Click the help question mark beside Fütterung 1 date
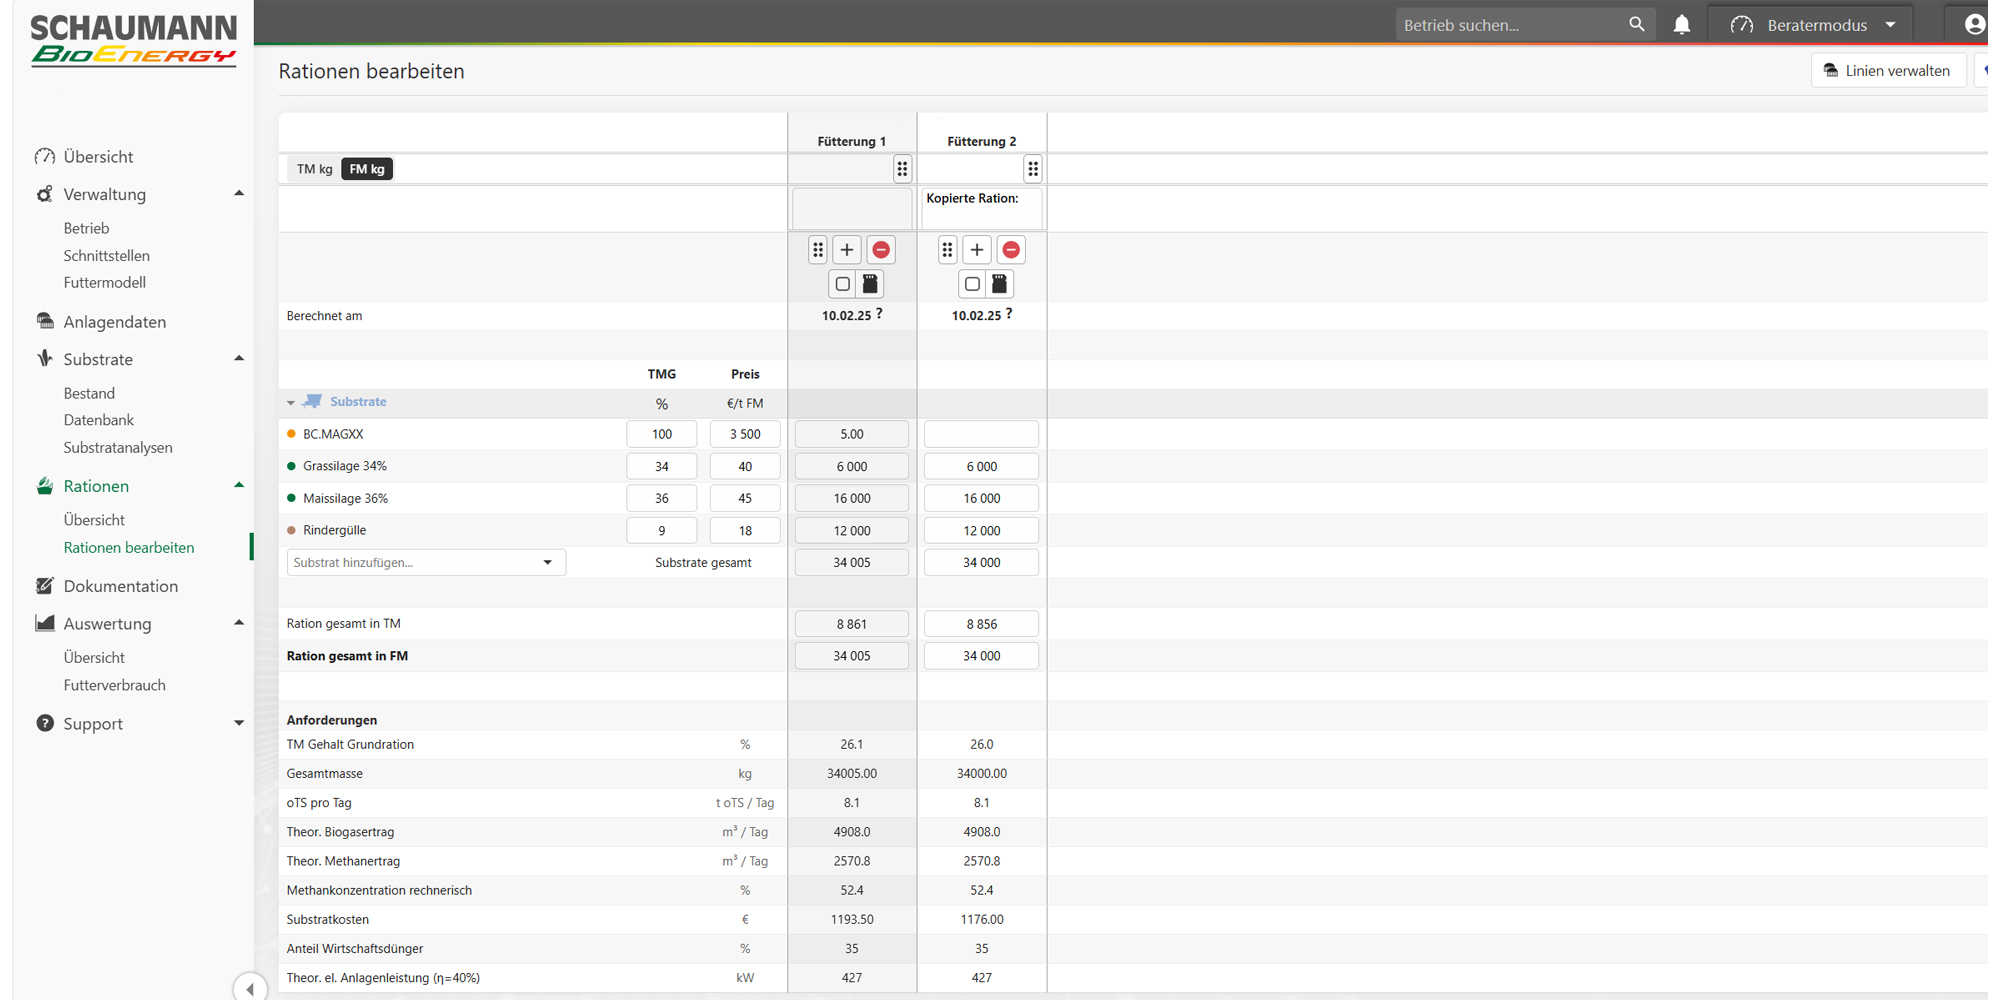The image size is (2000, 1000). [x=879, y=314]
